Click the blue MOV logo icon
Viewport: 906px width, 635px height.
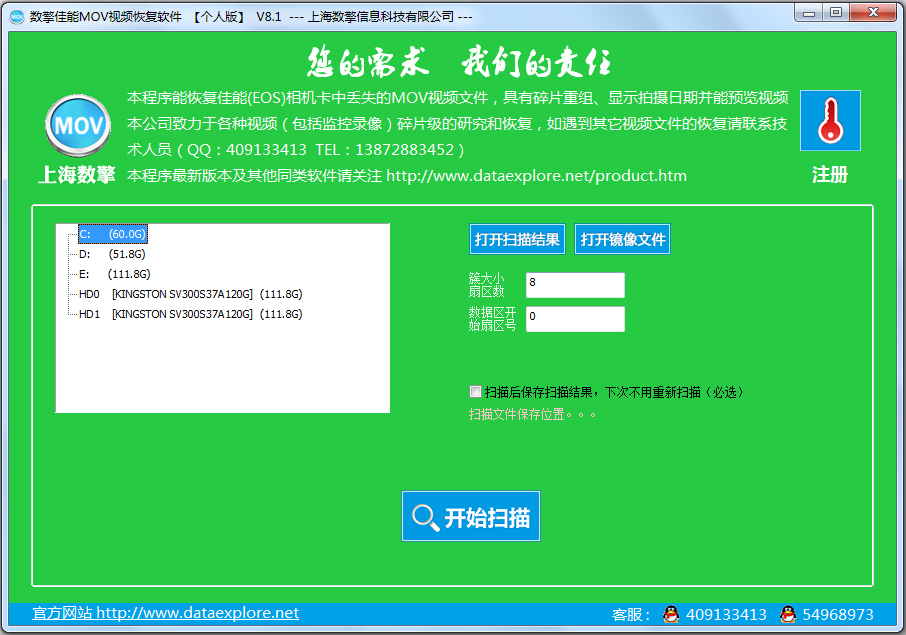[77, 125]
